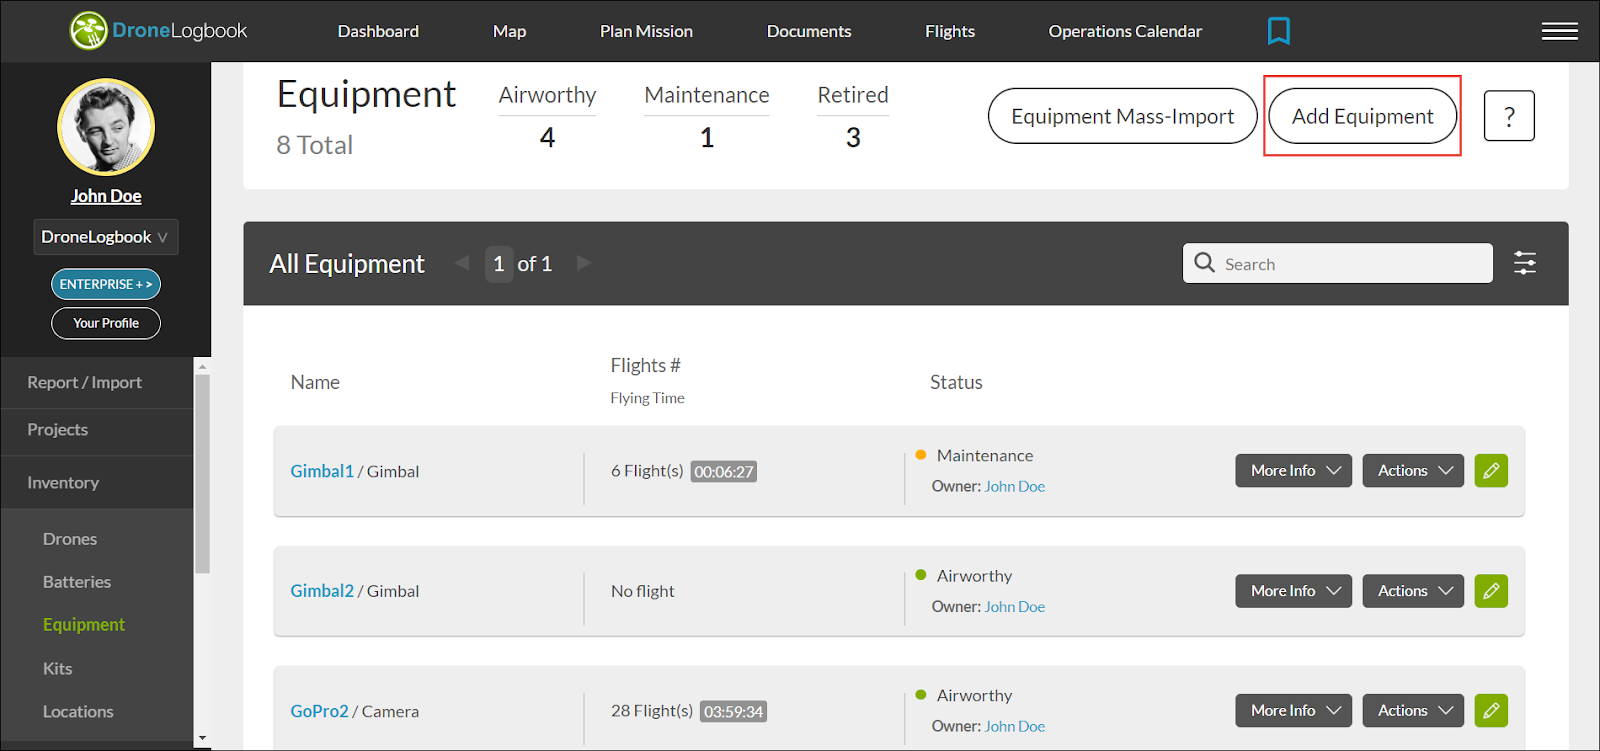Click the question mark help button
This screenshot has width=1600, height=751.
click(1509, 116)
